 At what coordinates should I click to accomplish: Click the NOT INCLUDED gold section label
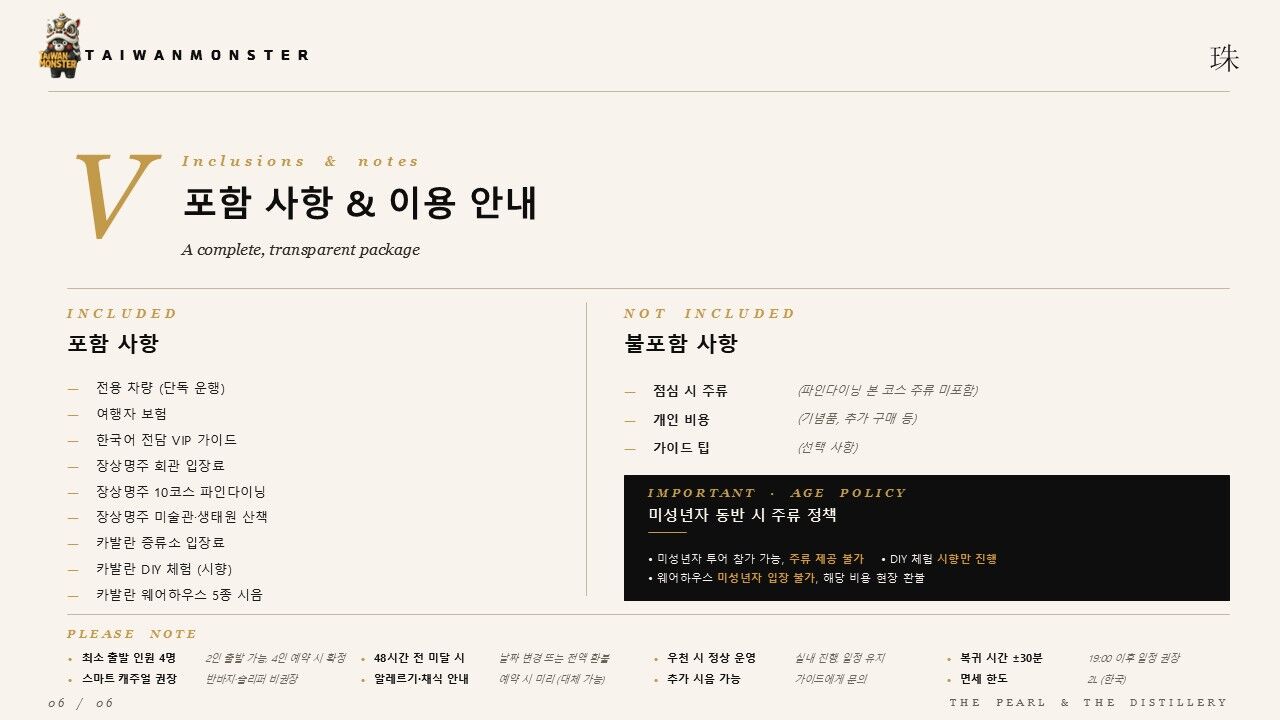click(x=709, y=314)
